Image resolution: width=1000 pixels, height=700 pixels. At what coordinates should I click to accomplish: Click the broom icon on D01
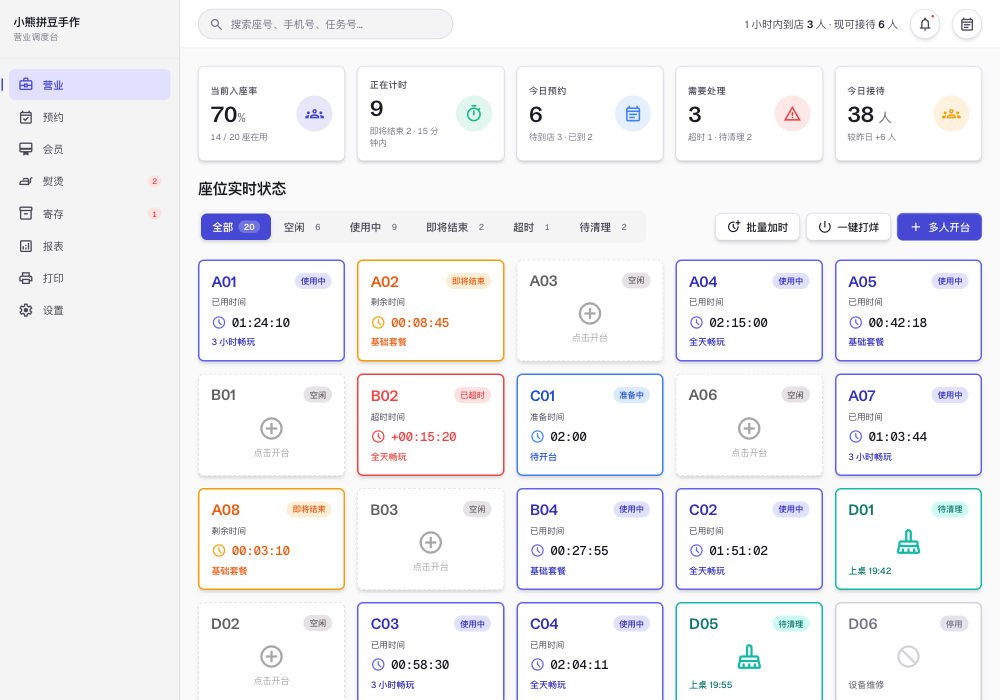[x=908, y=543]
